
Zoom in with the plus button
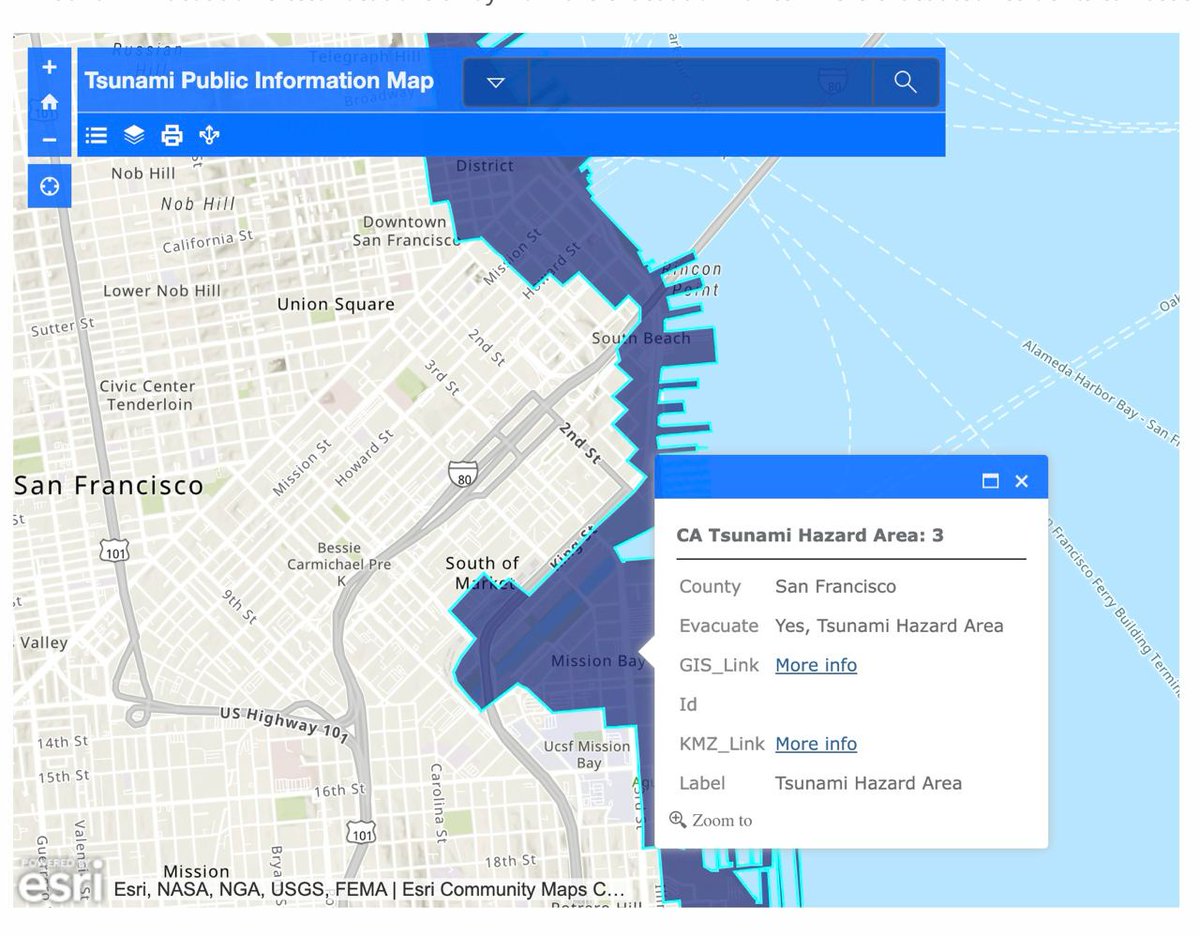tap(49, 67)
